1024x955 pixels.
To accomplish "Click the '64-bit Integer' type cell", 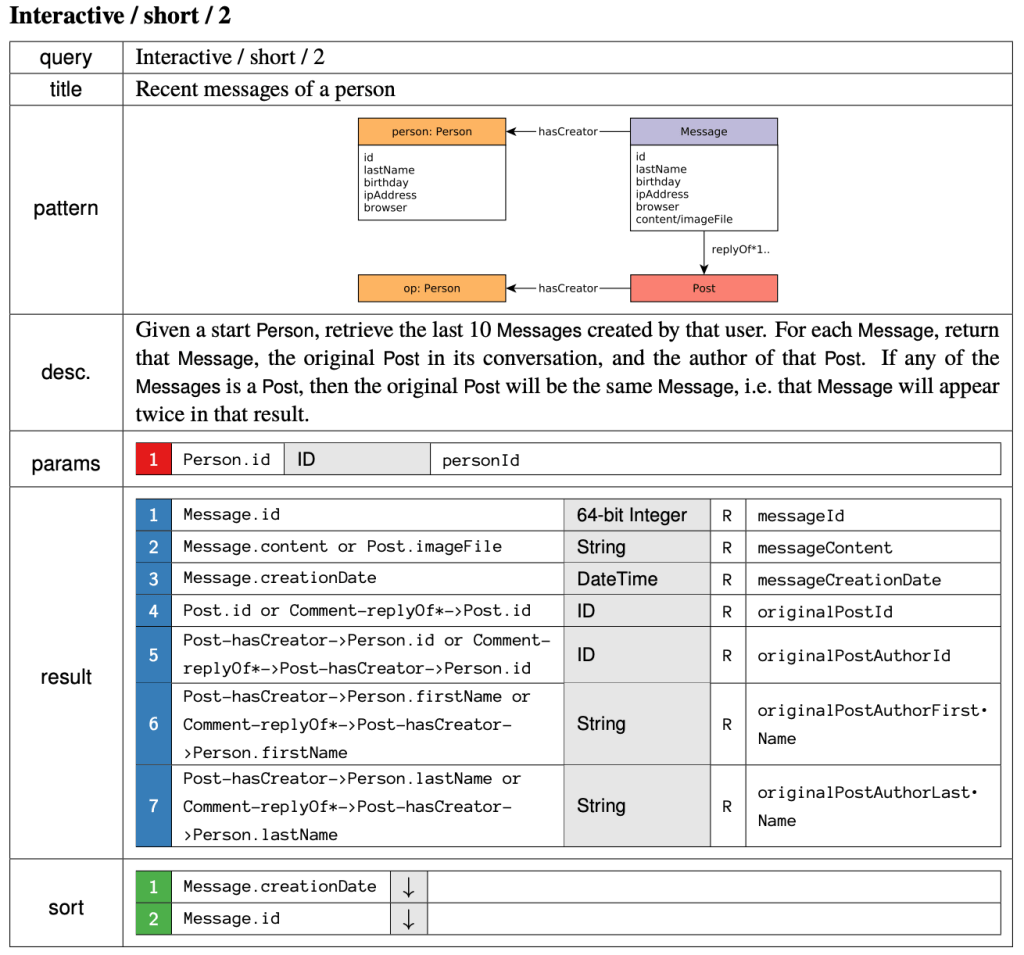I will point(631,516).
